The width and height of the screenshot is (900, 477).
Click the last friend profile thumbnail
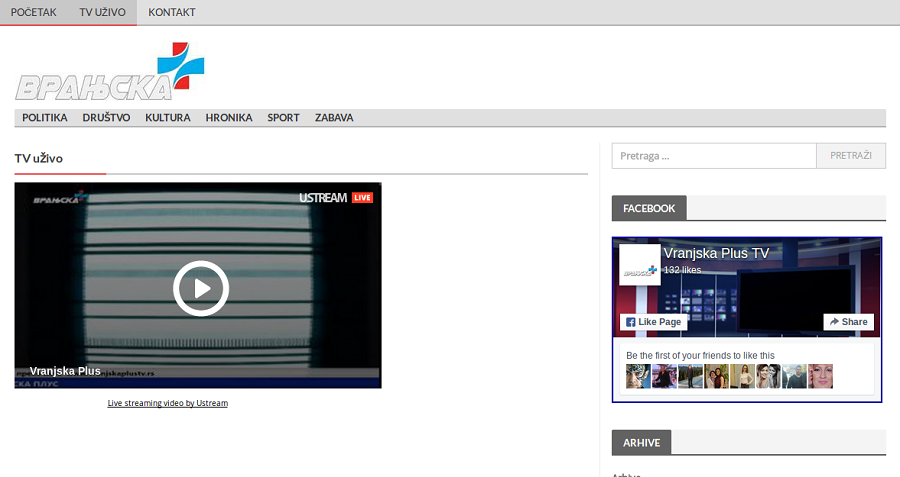click(820, 376)
